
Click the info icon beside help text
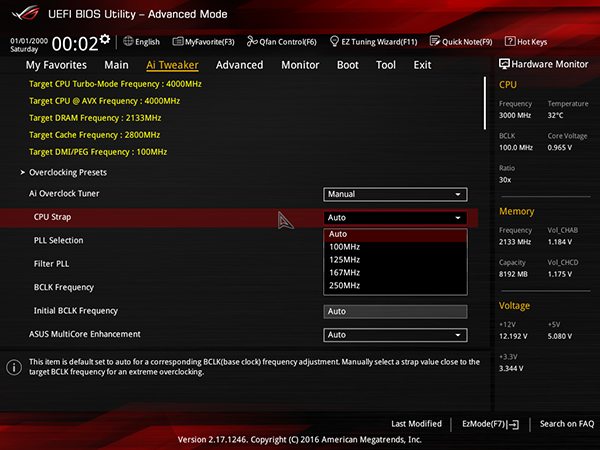point(14,367)
